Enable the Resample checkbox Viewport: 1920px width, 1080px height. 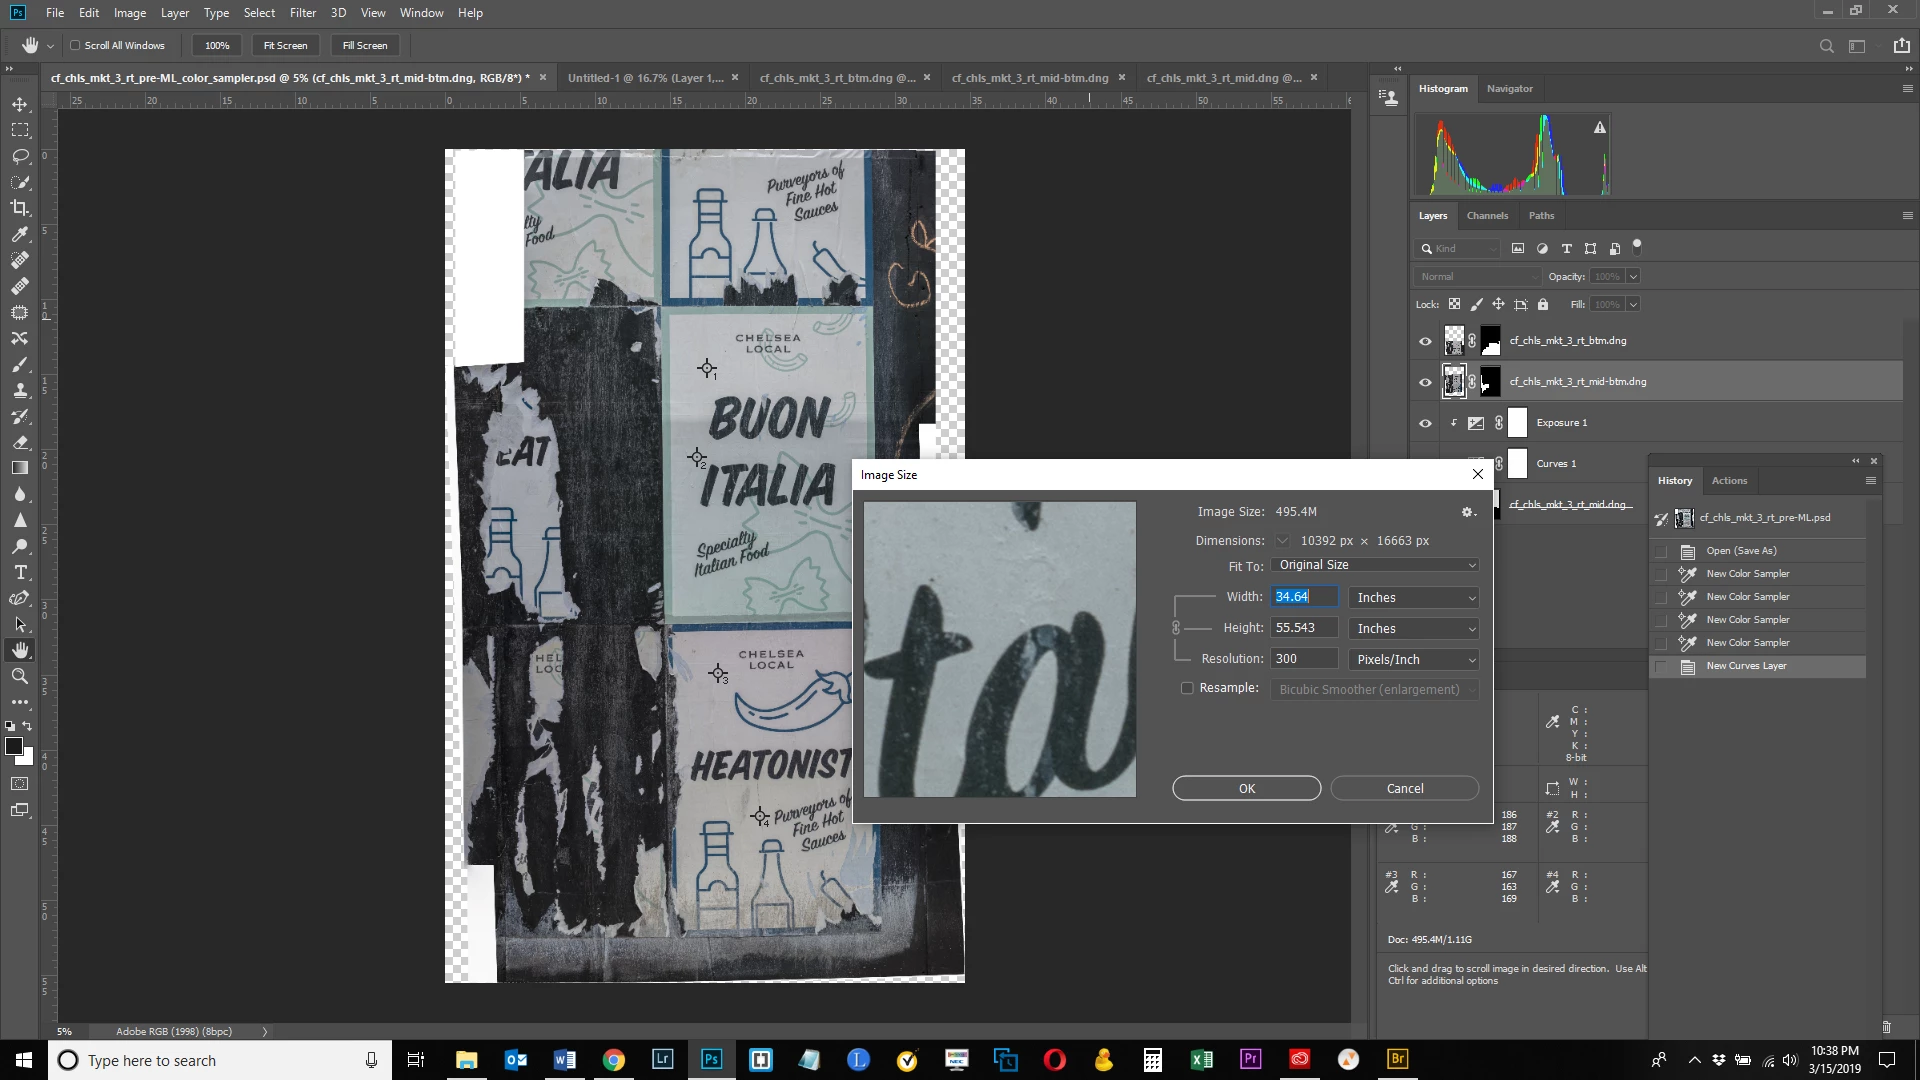tap(1187, 688)
